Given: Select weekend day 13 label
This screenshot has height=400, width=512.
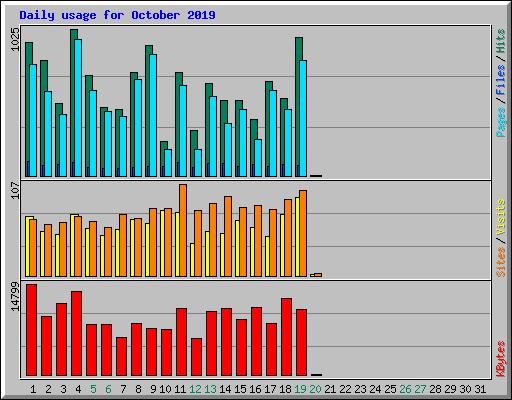Looking at the screenshot, I should coord(210,389).
